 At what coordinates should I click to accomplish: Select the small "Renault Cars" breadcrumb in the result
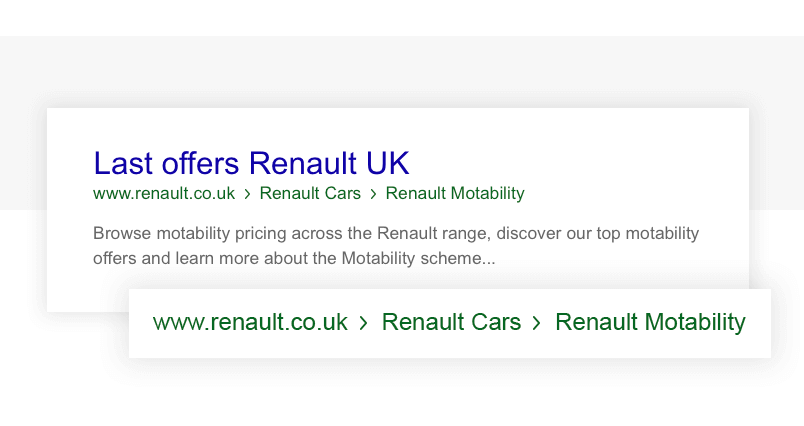310,194
